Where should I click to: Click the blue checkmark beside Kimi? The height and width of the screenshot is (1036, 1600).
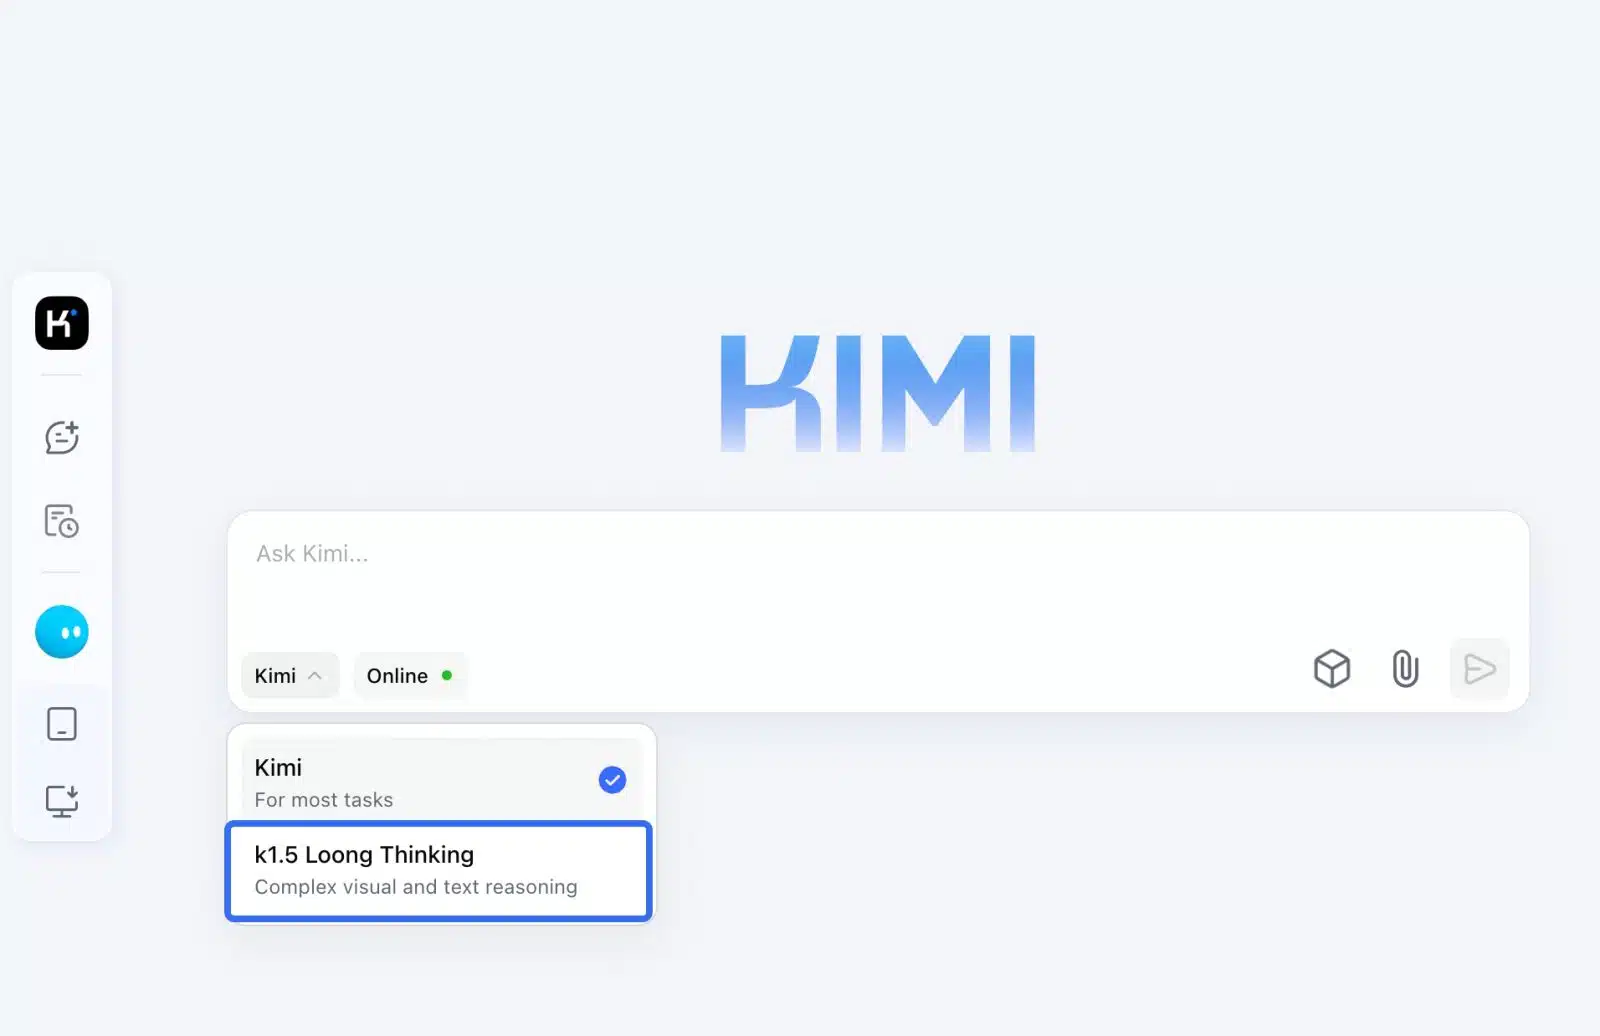612,780
